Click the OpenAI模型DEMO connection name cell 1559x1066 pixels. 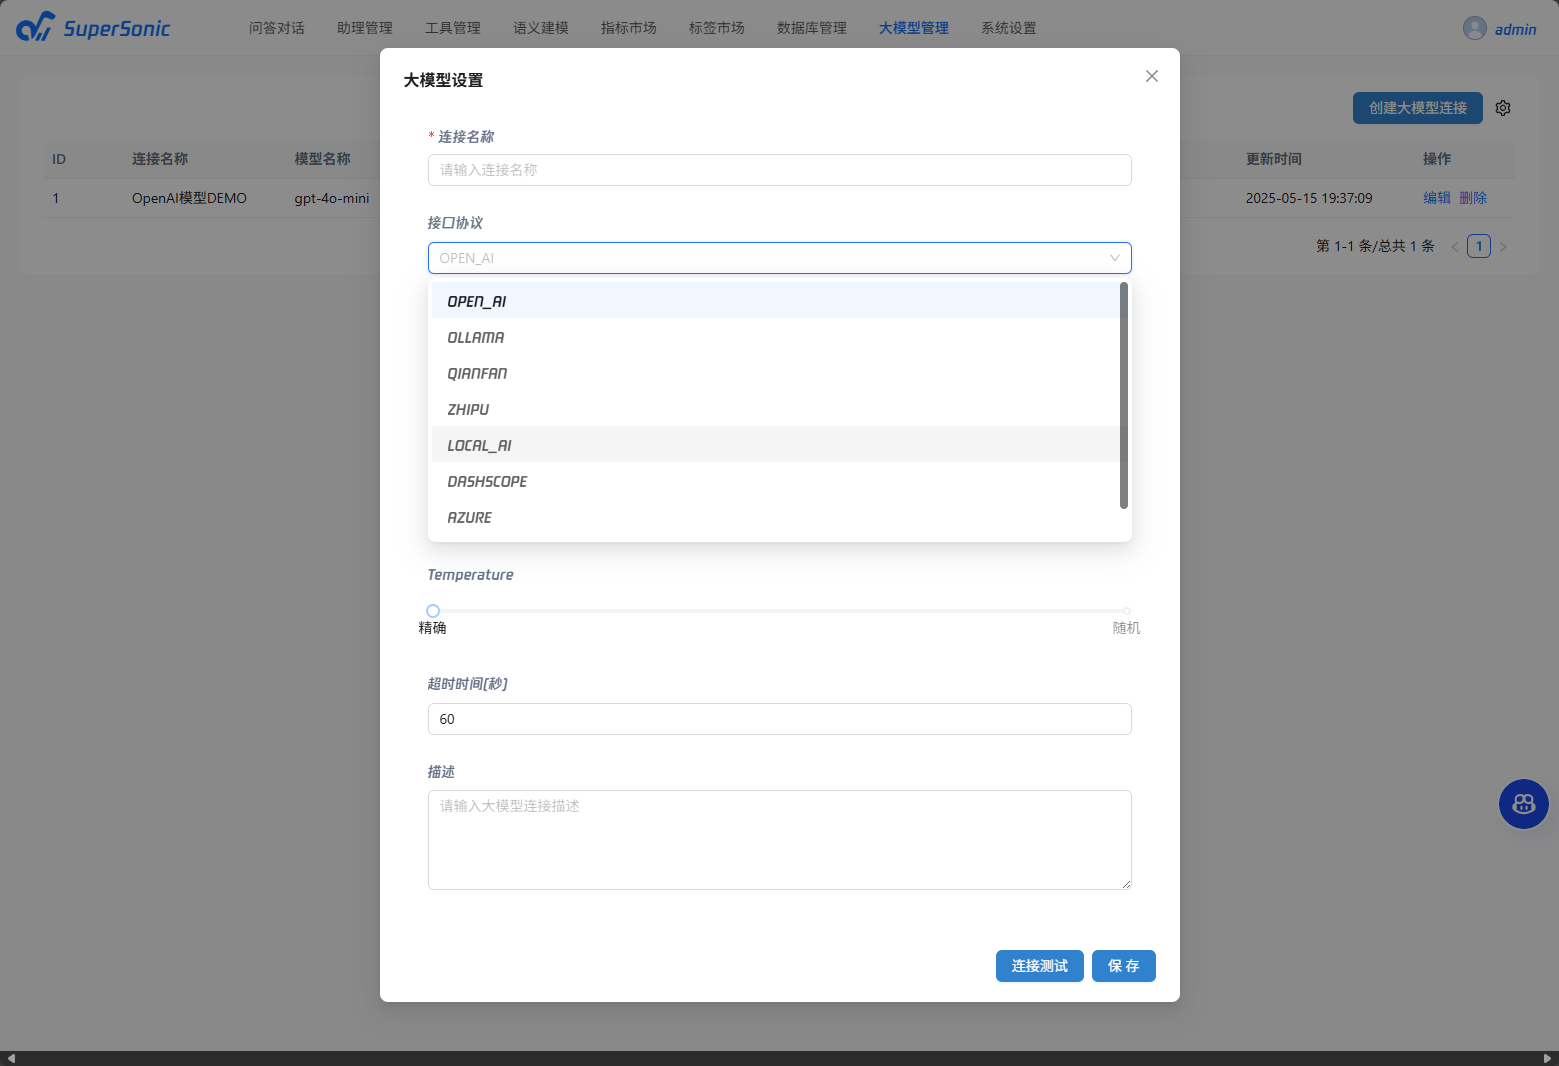point(189,198)
